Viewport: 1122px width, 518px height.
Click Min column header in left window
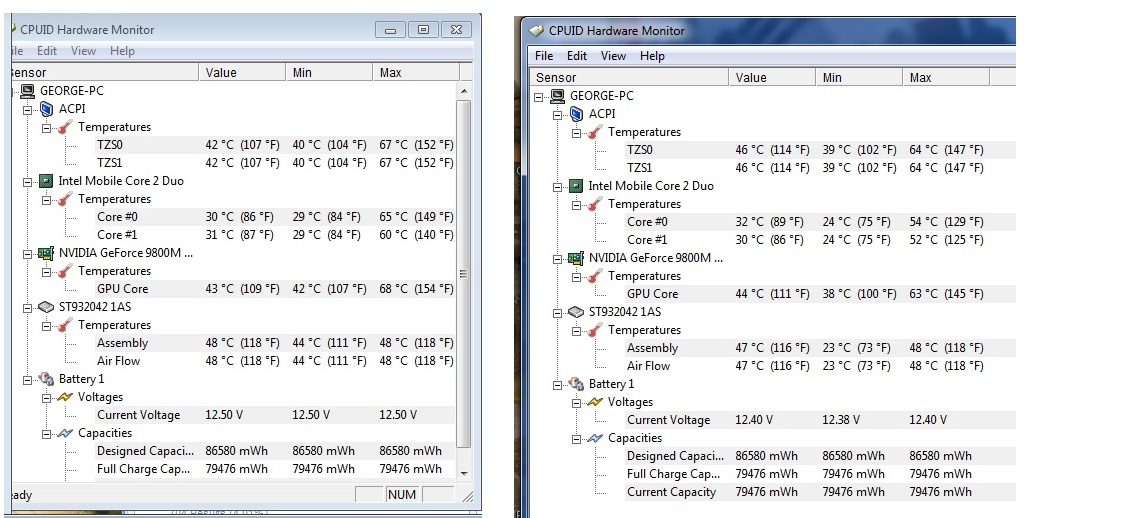pyautogui.click(x=329, y=72)
